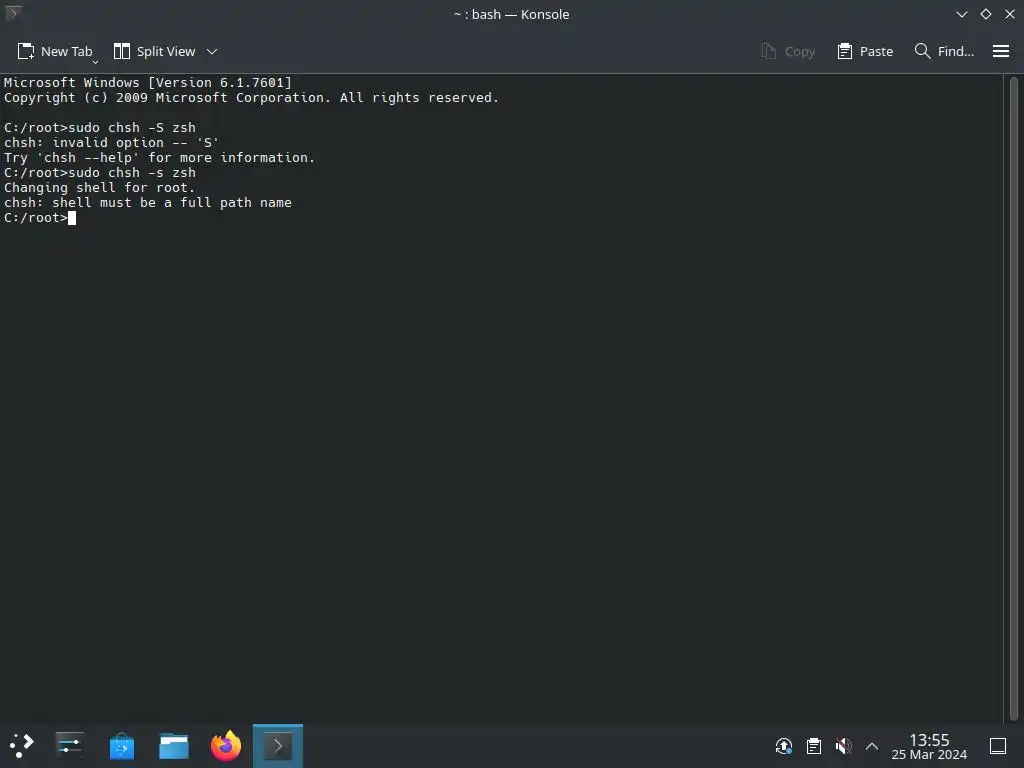The image size is (1024, 768).
Task: Click the 'shell must be a full path name' line
Action: point(148,202)
